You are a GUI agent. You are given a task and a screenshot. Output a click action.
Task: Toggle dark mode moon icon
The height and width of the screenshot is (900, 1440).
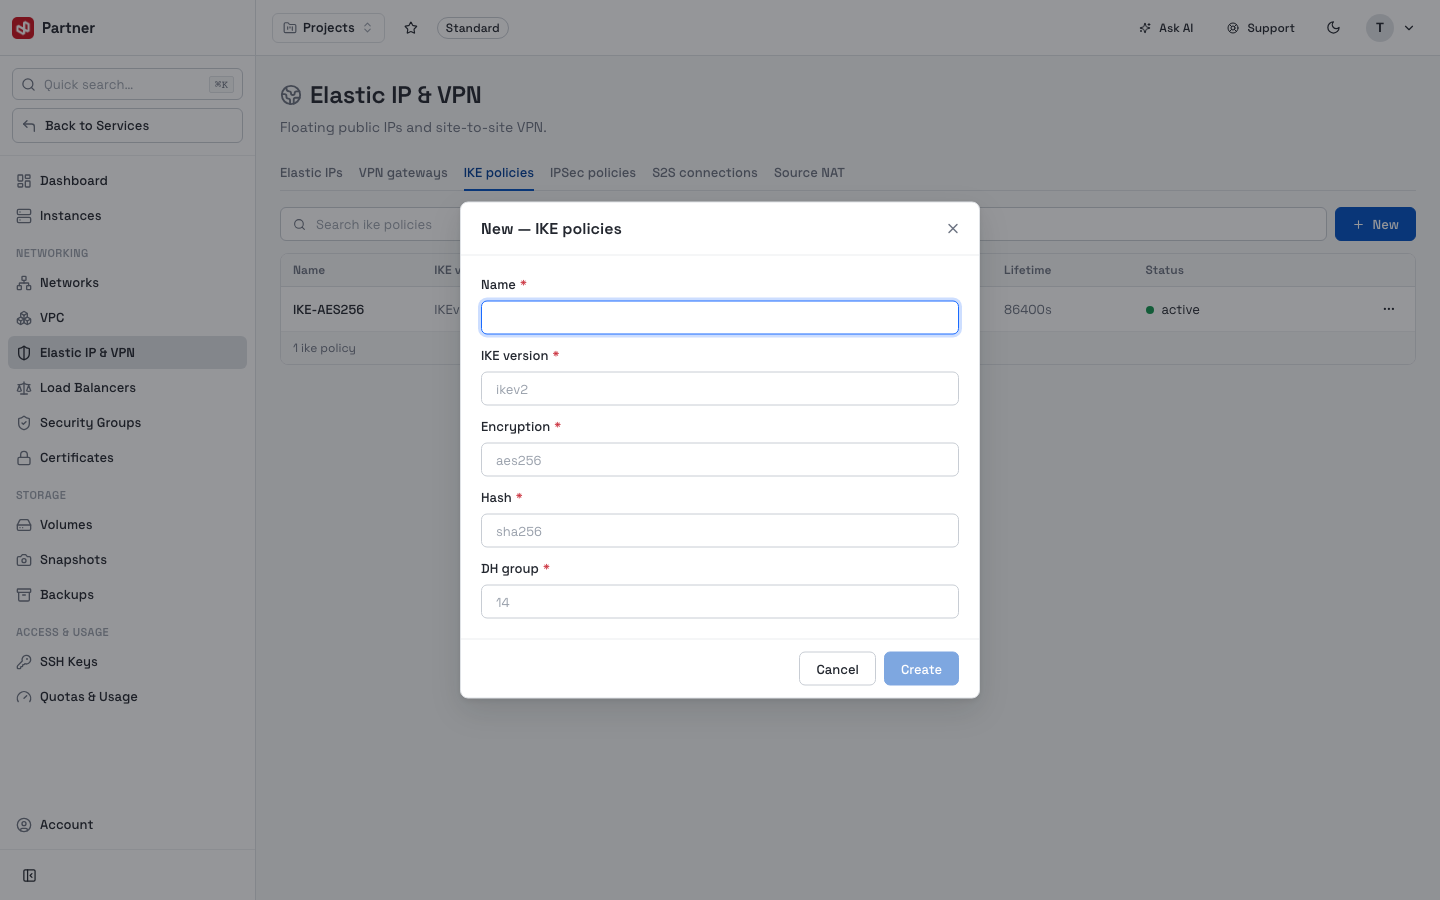(1333, 28)
